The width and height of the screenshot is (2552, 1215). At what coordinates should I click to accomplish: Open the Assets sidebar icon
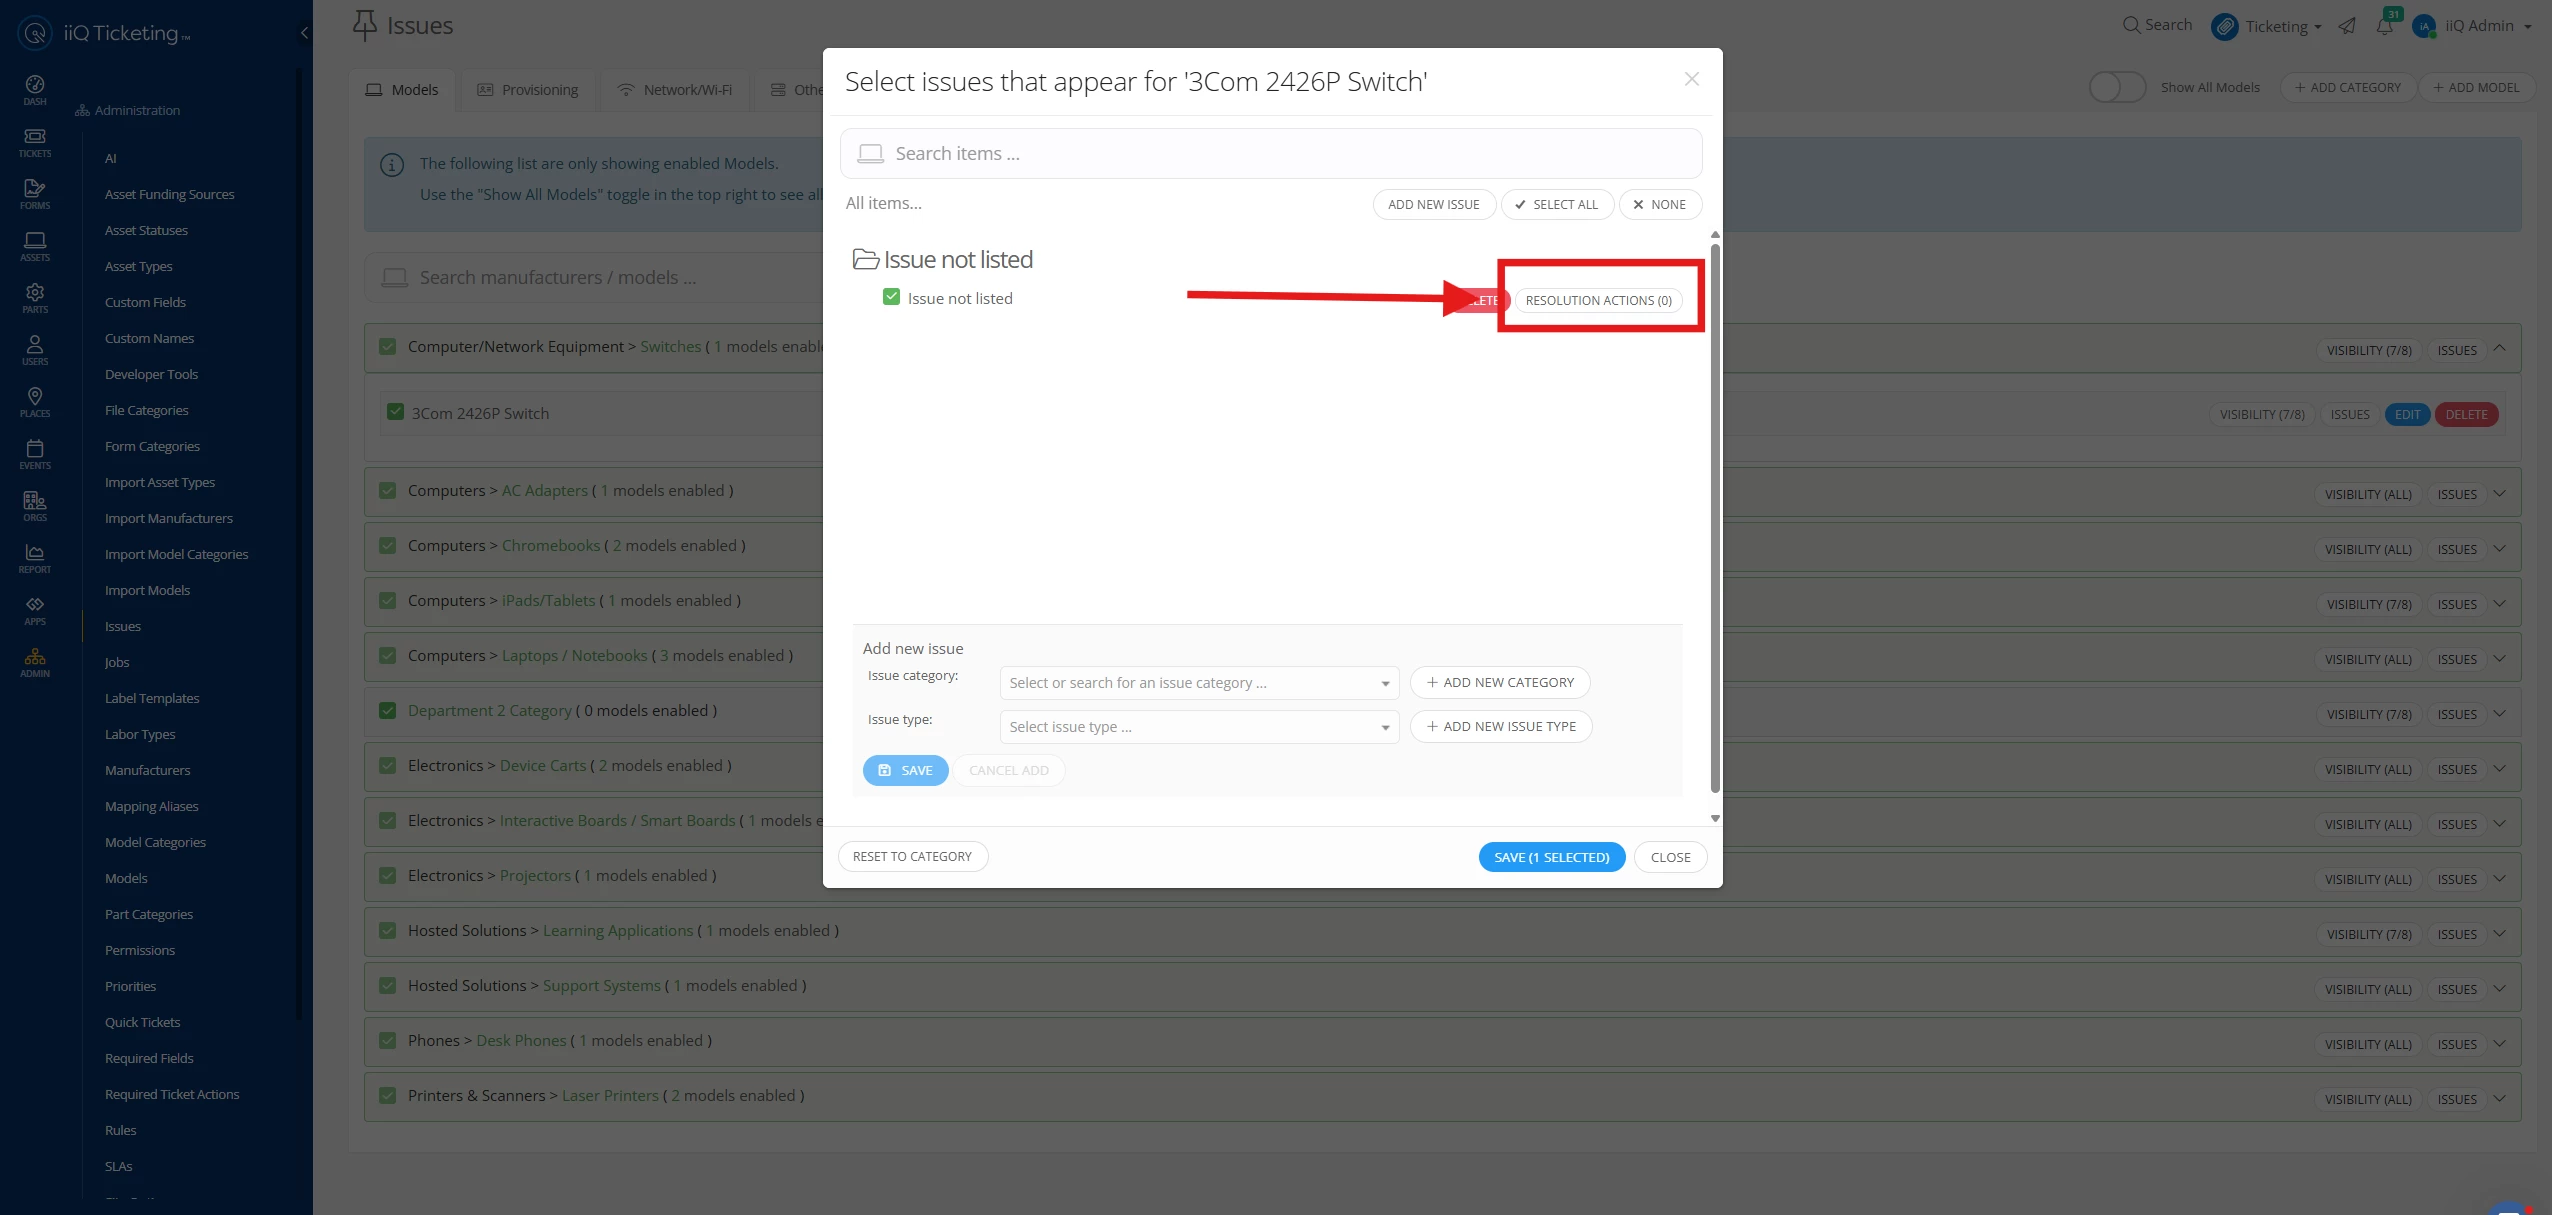pos(35,246)
